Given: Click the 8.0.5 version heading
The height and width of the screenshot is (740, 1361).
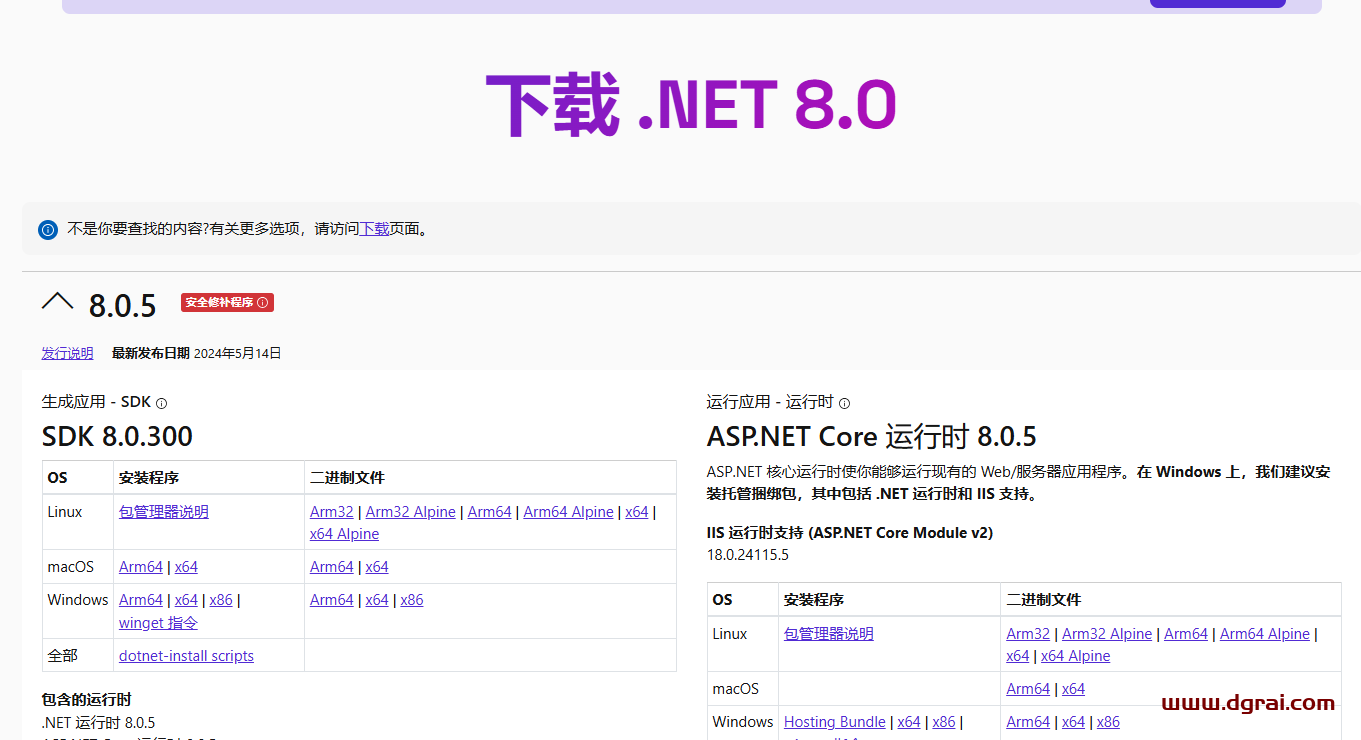Looking at the screenshot, I should click(123, 306).
